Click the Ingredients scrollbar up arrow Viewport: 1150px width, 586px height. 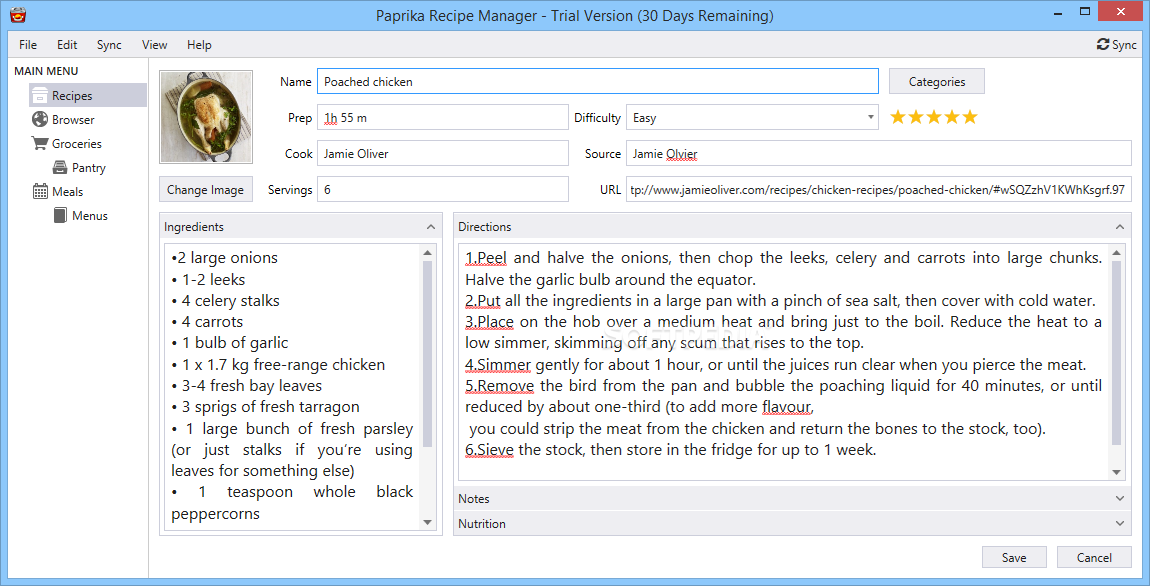coord(428,252)
